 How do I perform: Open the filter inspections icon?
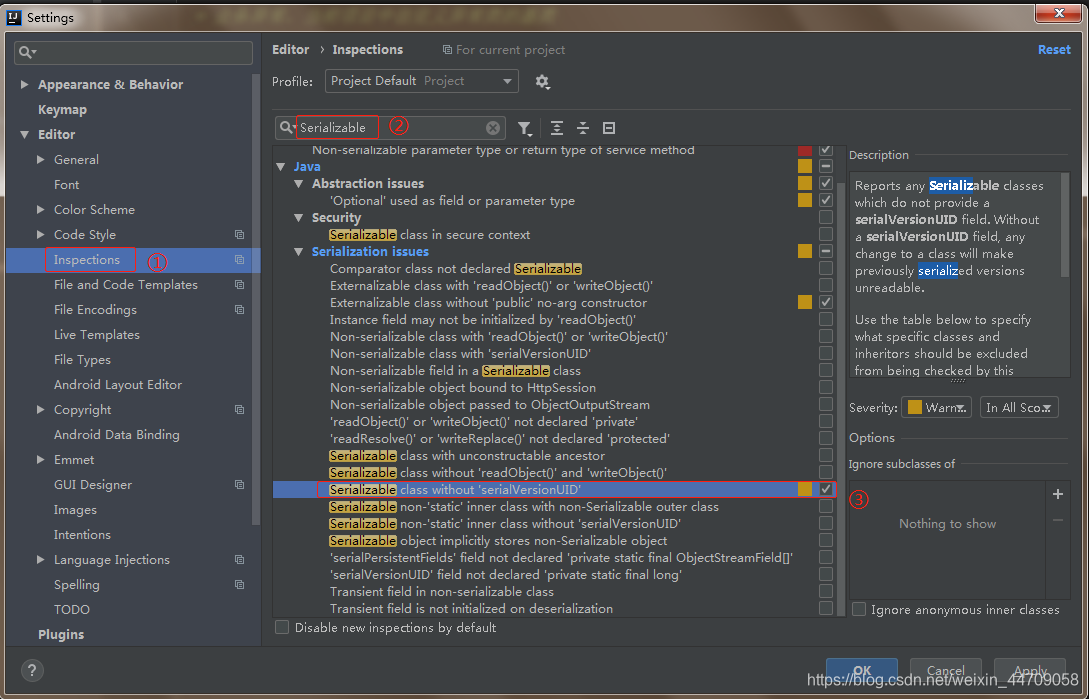coord(525,128)
